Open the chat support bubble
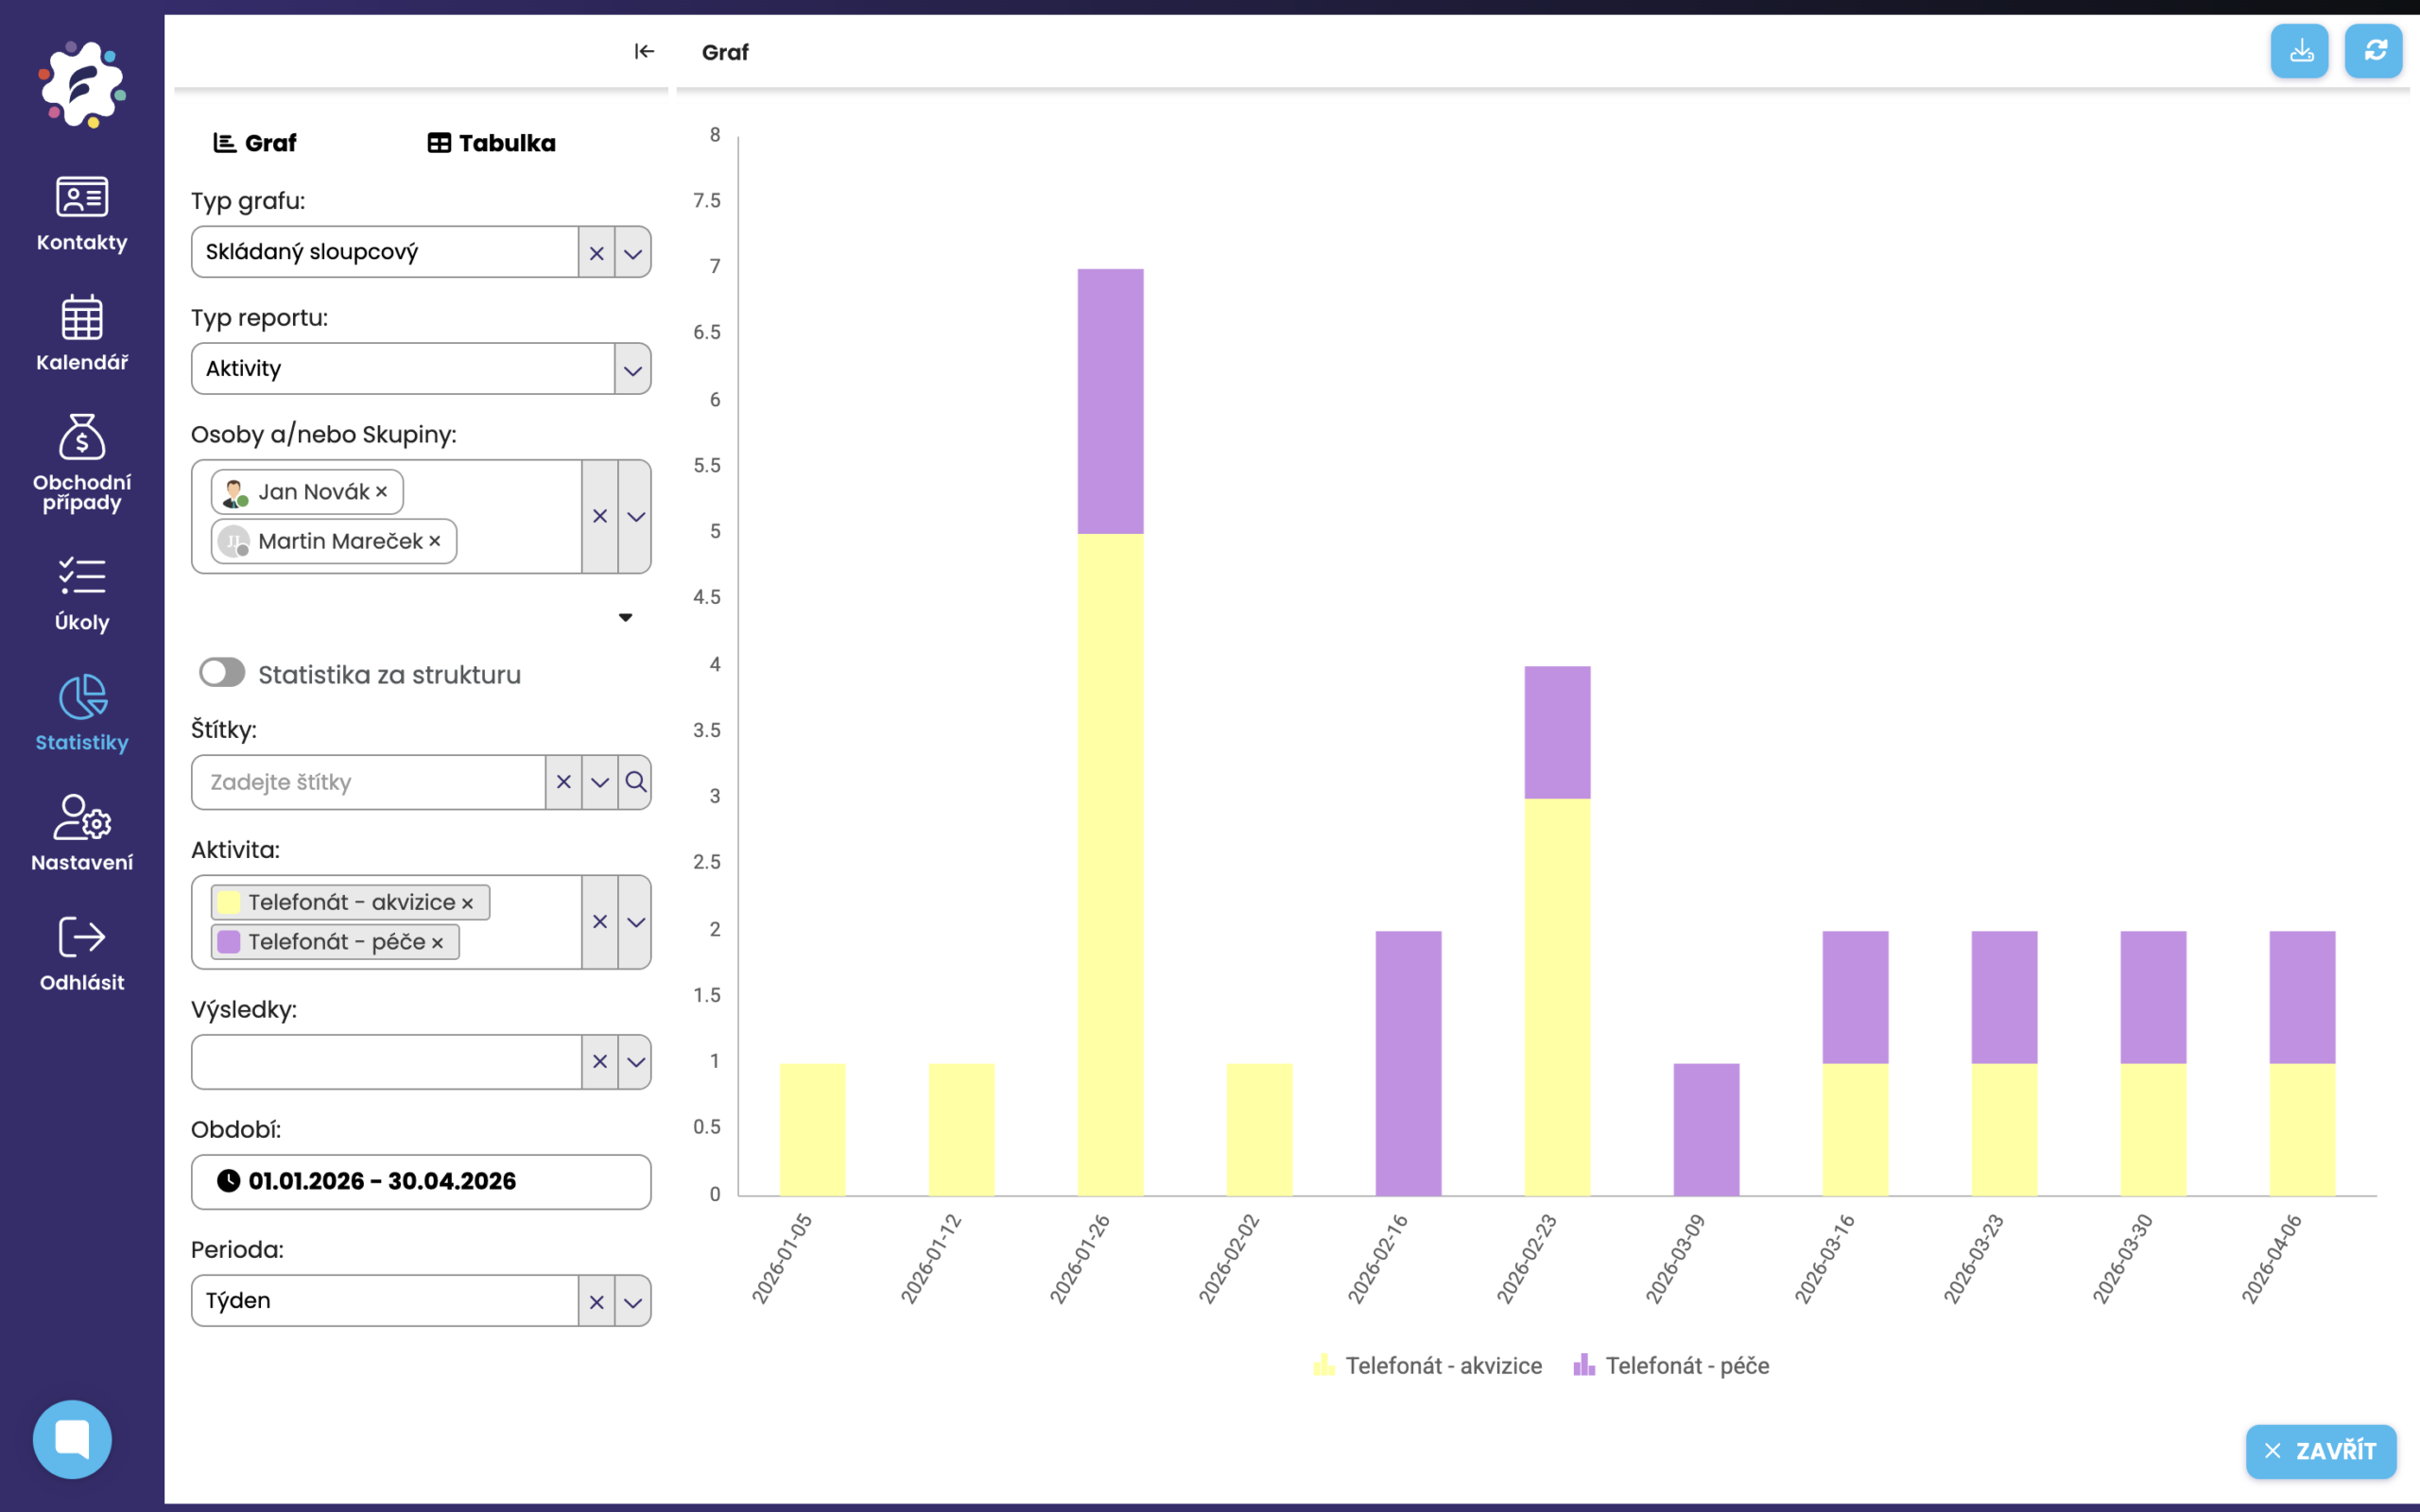This screenshot has height=1512, width=2420. click(72, 1438)
